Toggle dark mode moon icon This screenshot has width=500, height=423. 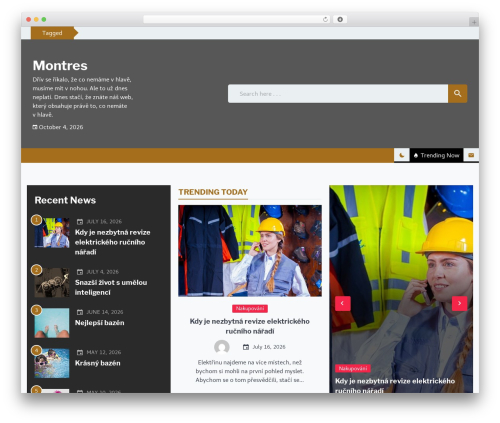pyautogui.click(x=402, y=155)
